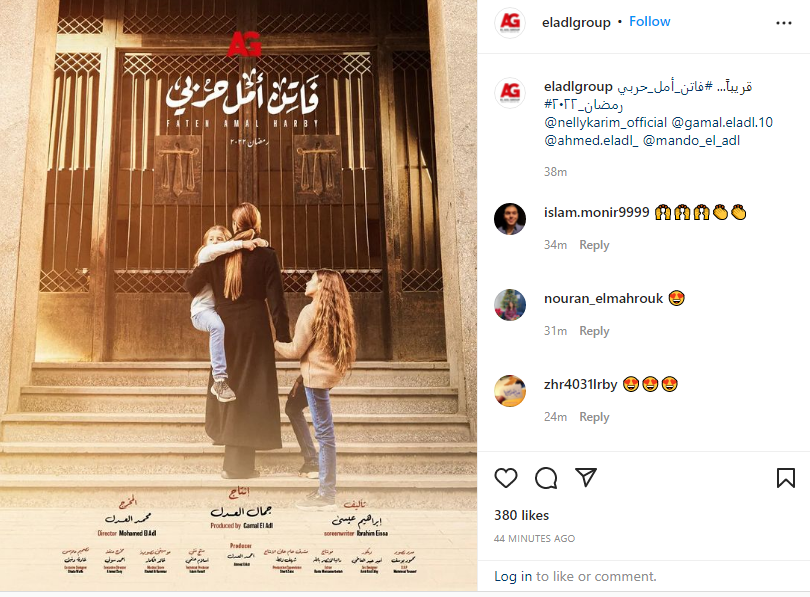Follow the eladlgroup account
The width and height of the screenshot is (810, 597).
click(x=649, y=22)
